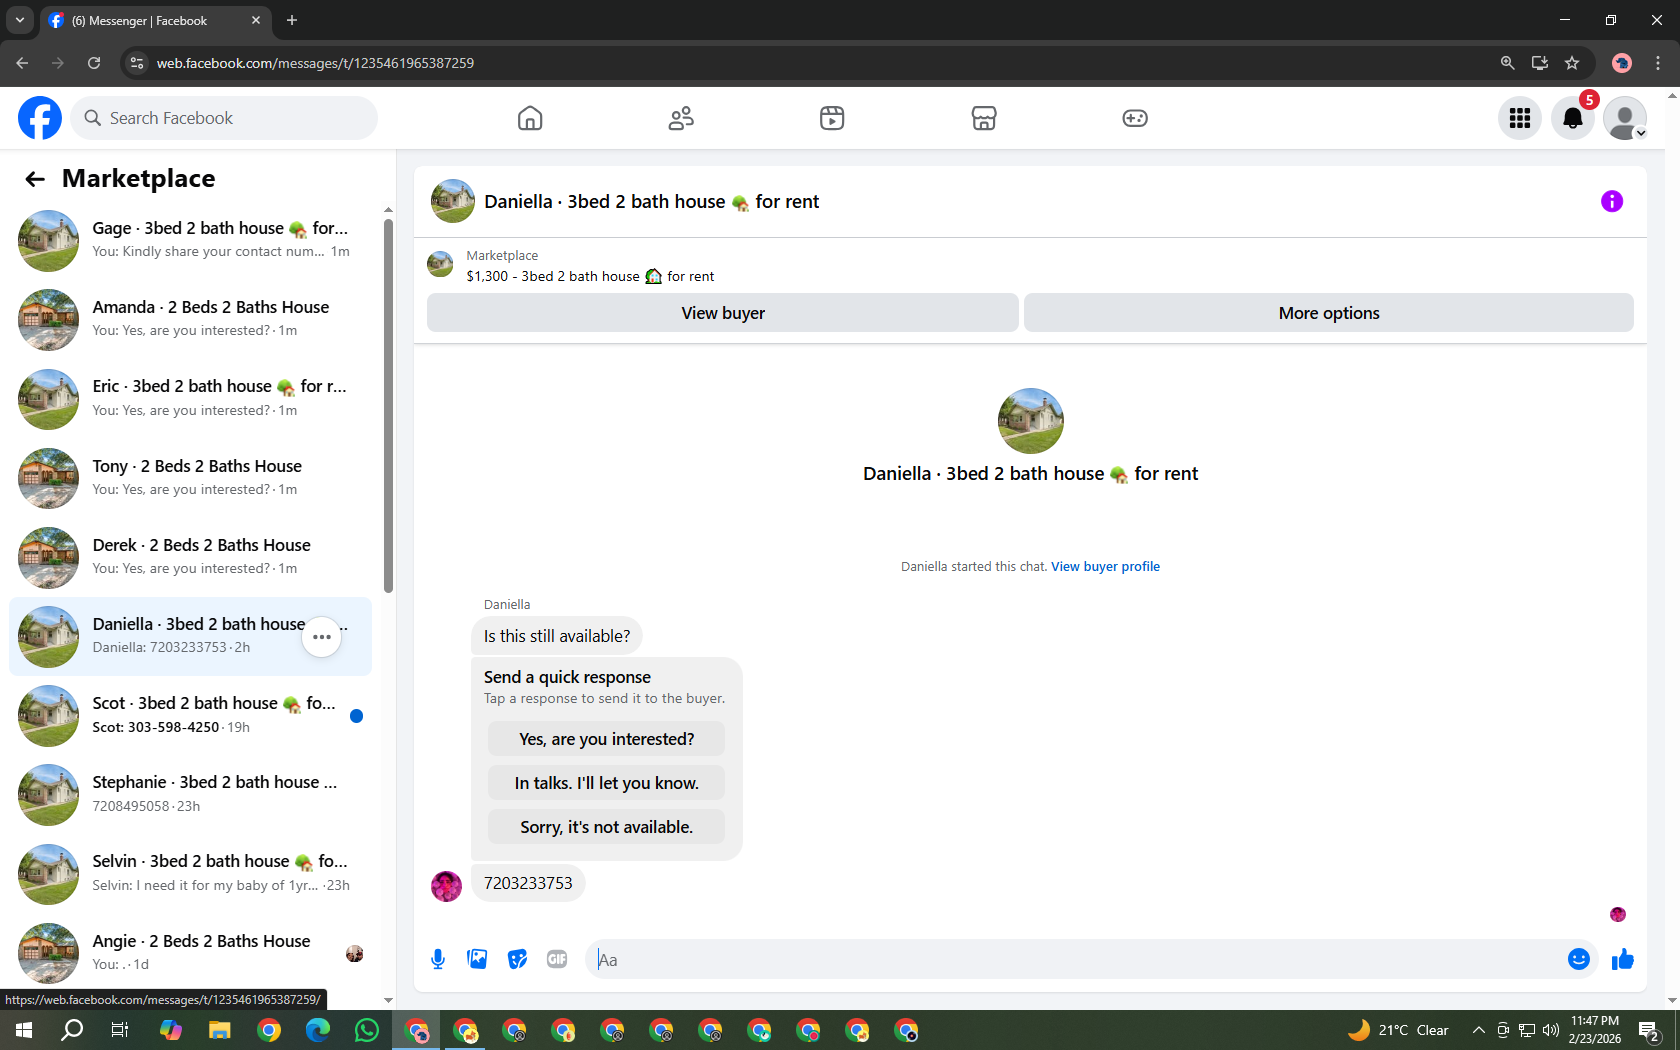Open Scot's unread conversation
The width and height of the screenshot is (1680, 1050).
pyautogui.click(x=190, y=716)
